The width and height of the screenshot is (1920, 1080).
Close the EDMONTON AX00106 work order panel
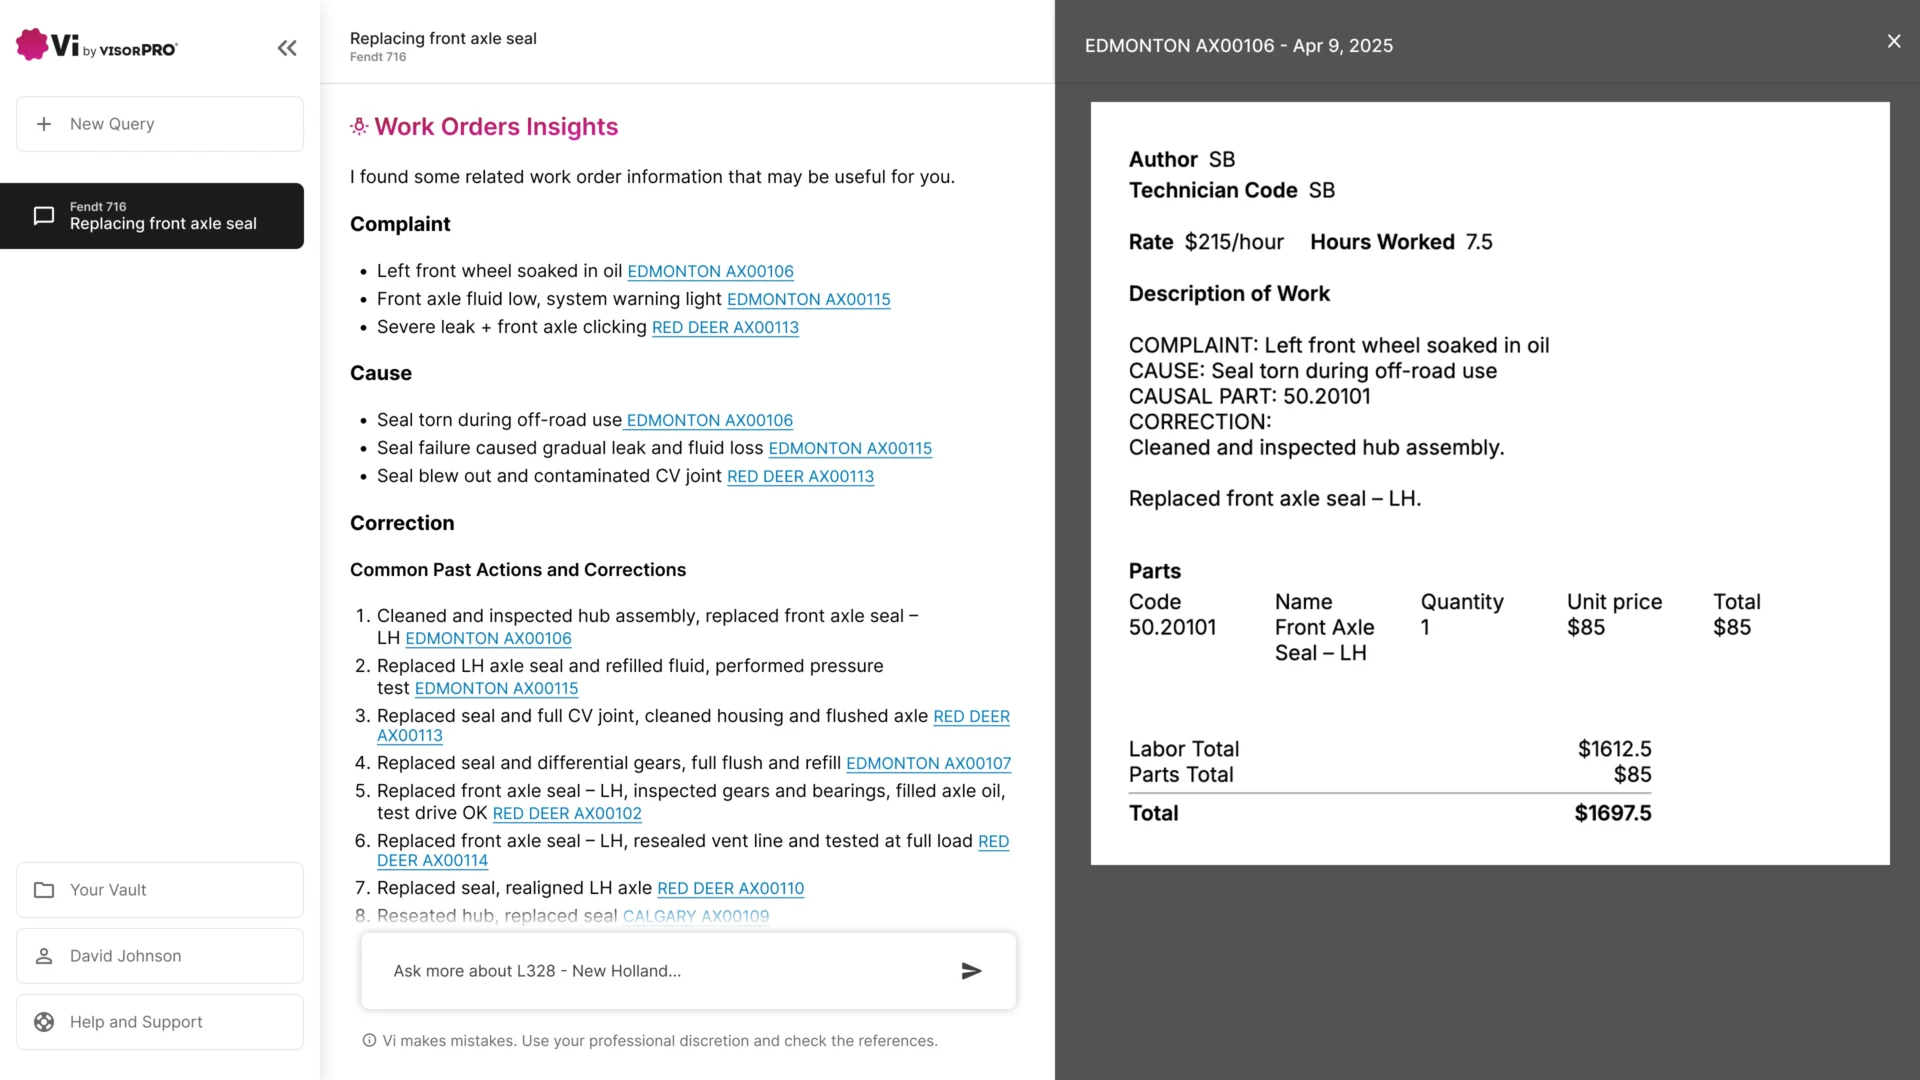coord(1893,41)
